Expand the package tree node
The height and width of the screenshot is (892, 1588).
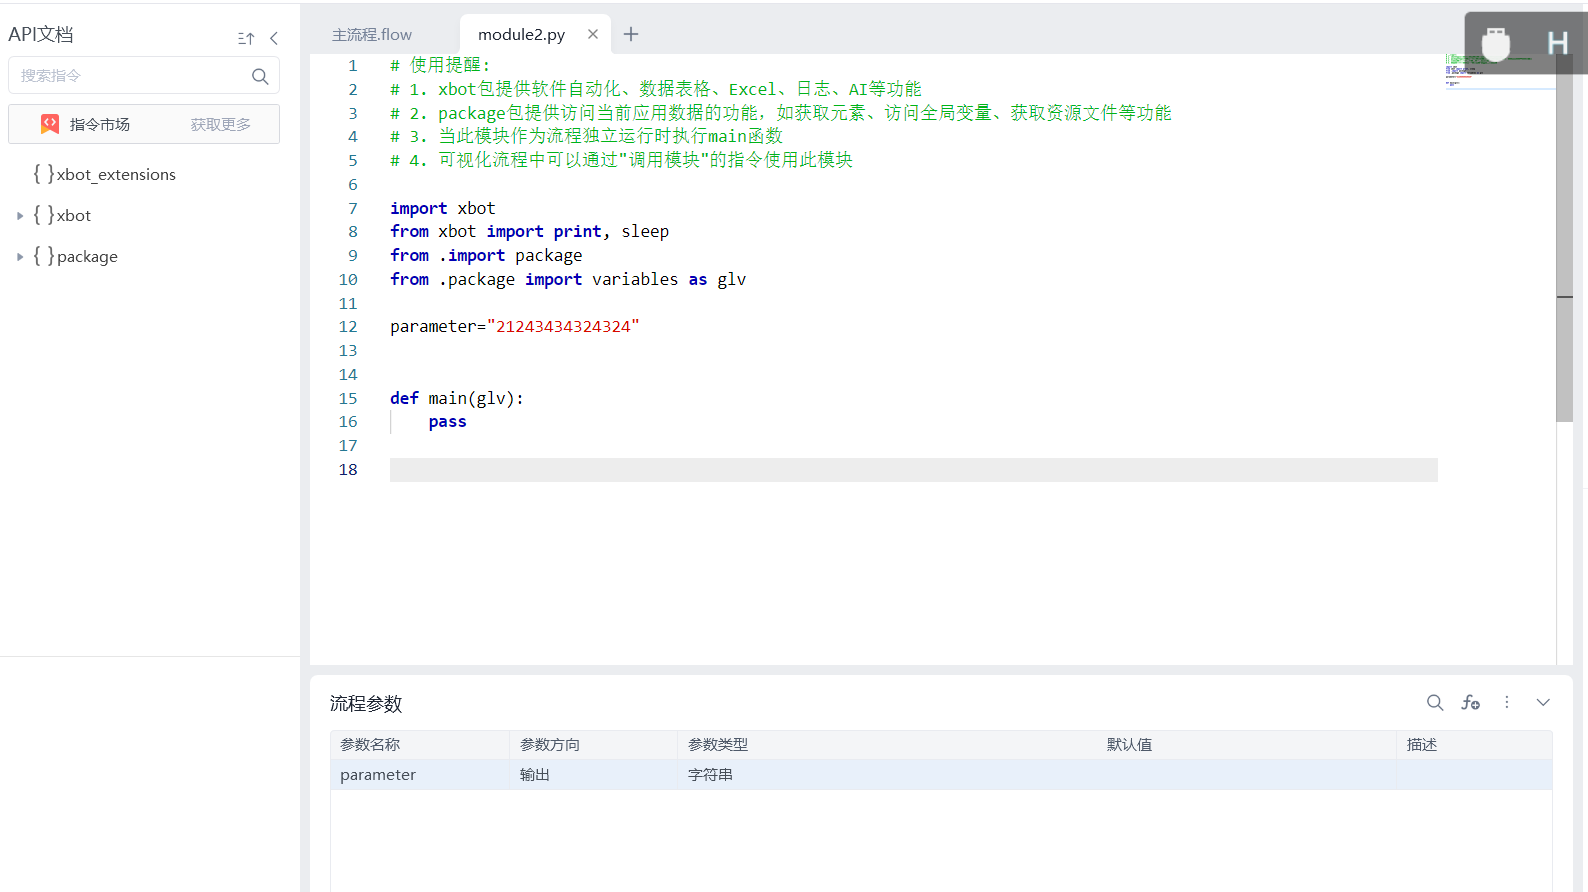pyautogui.click(x=20, y=257)
